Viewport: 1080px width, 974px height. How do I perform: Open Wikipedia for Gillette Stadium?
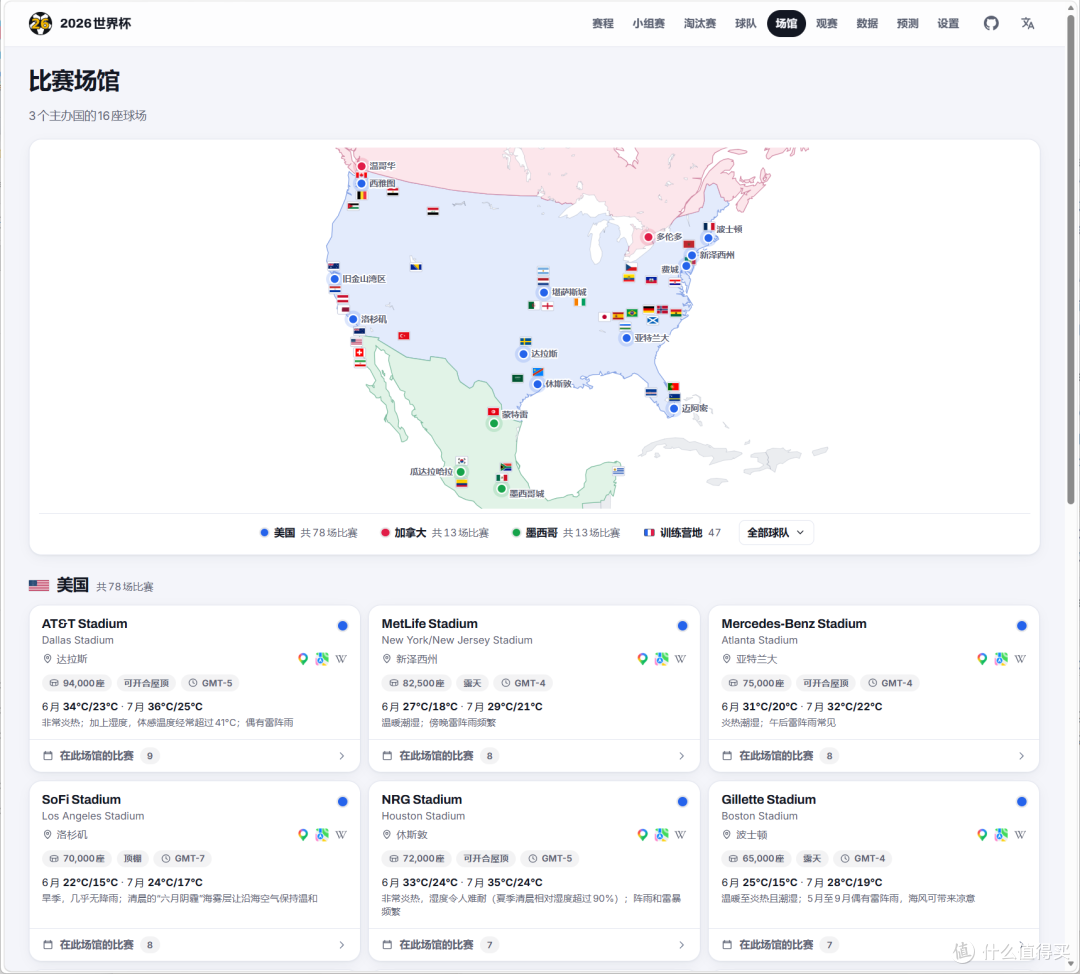point(1020,835)
